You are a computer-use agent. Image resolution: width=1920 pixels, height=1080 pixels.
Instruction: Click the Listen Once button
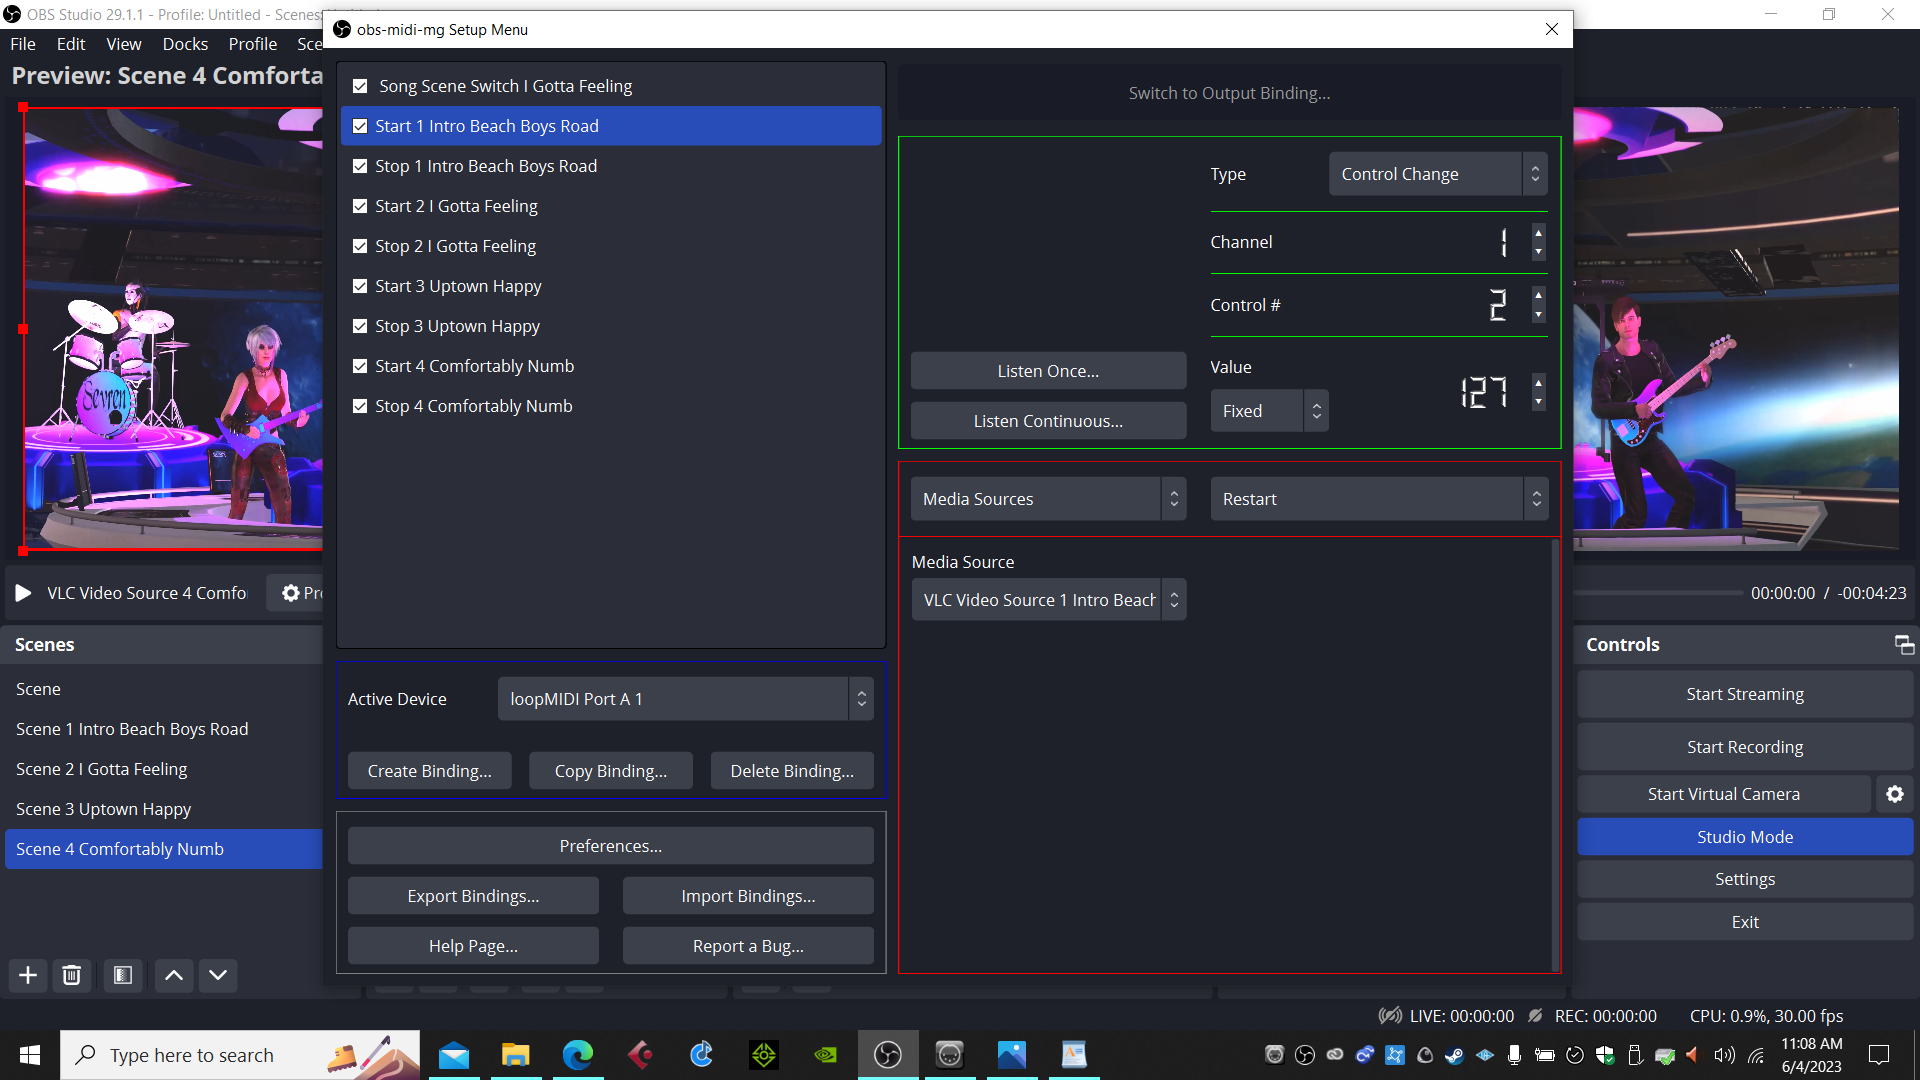[x=1047, y=370]
